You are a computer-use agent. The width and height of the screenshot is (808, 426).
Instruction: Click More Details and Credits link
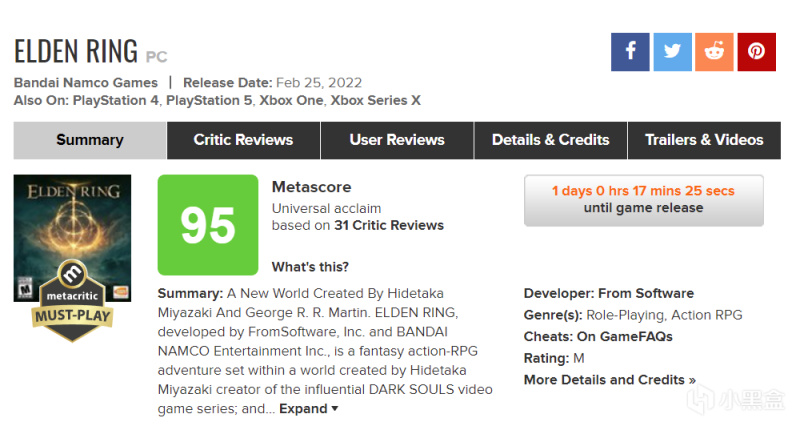(x=609, y=380)
